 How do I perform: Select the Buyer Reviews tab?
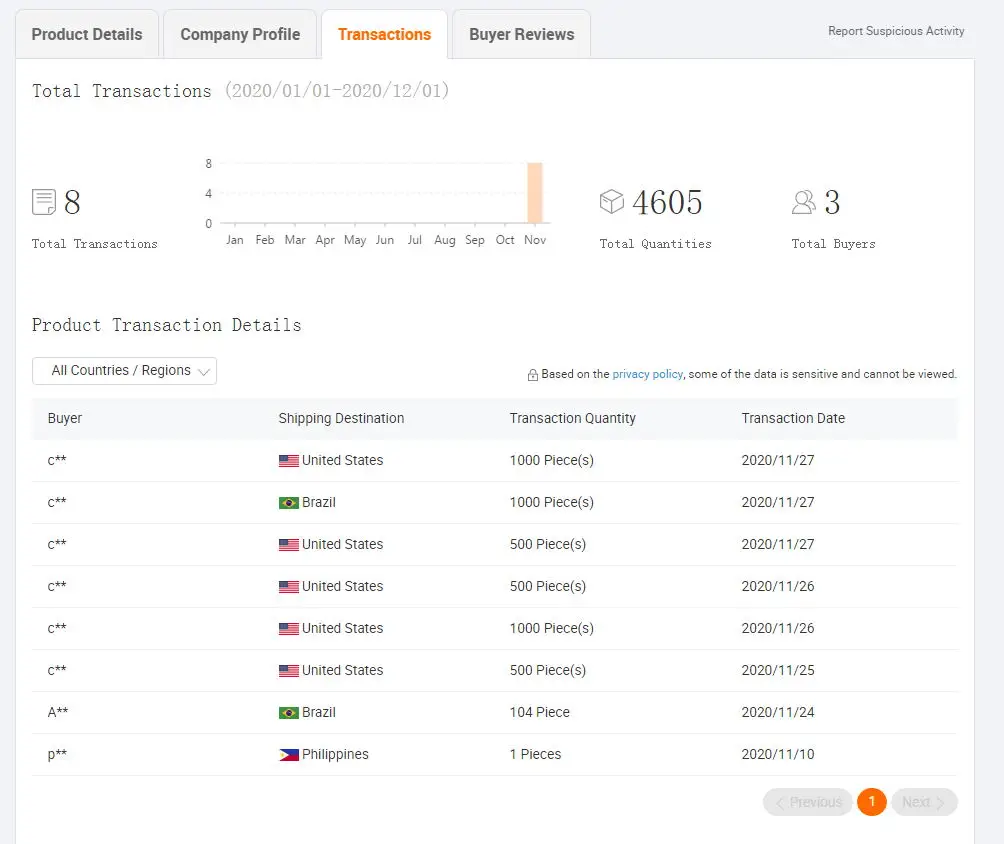521,35
